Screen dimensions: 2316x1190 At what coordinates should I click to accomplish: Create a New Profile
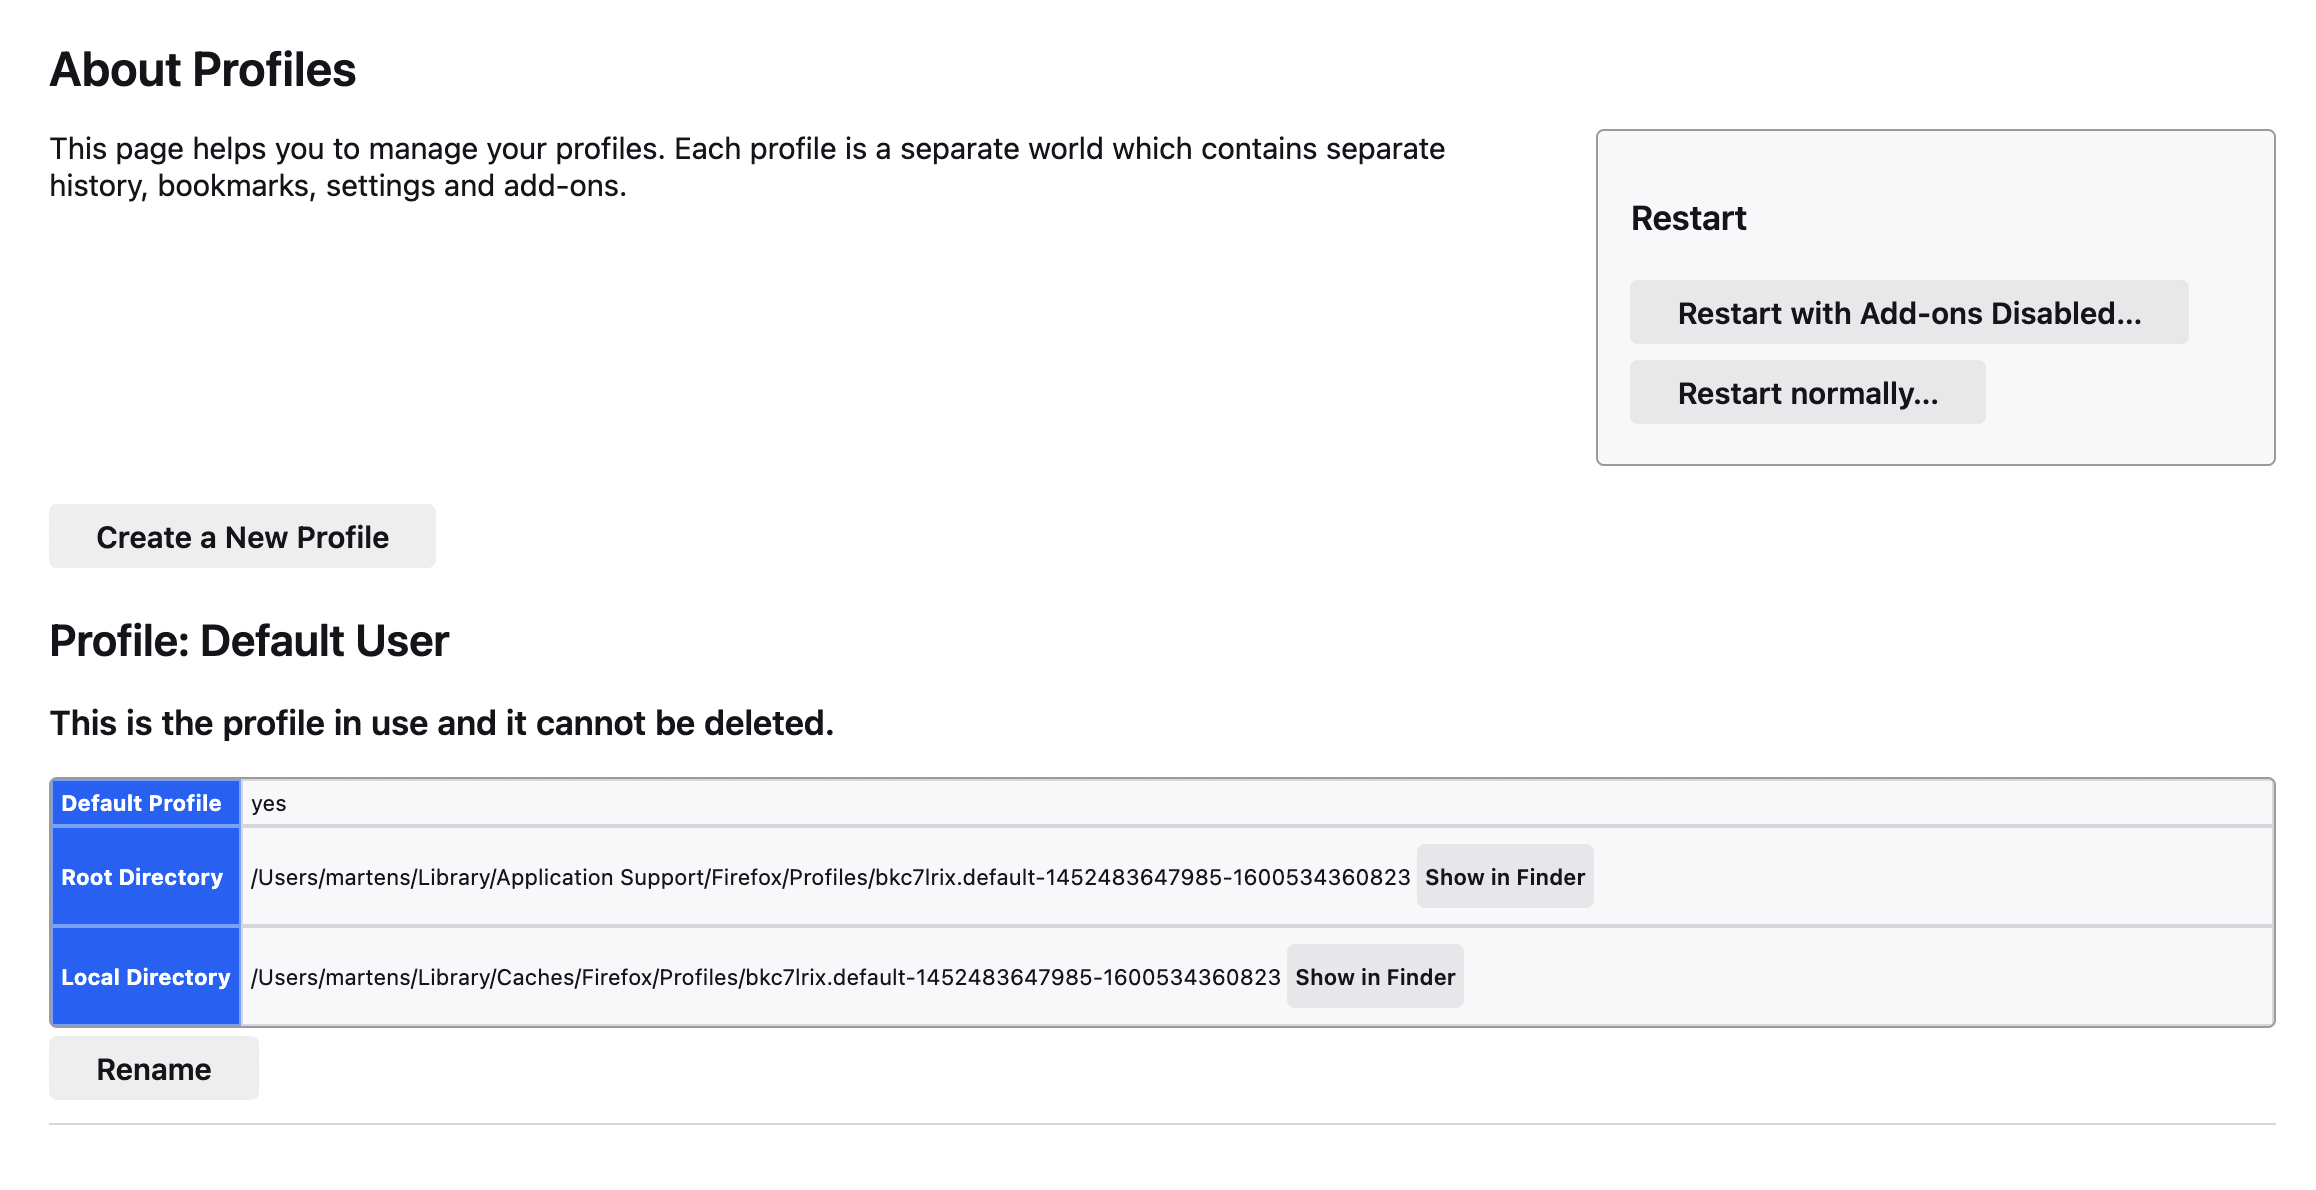tap(242, 537)
